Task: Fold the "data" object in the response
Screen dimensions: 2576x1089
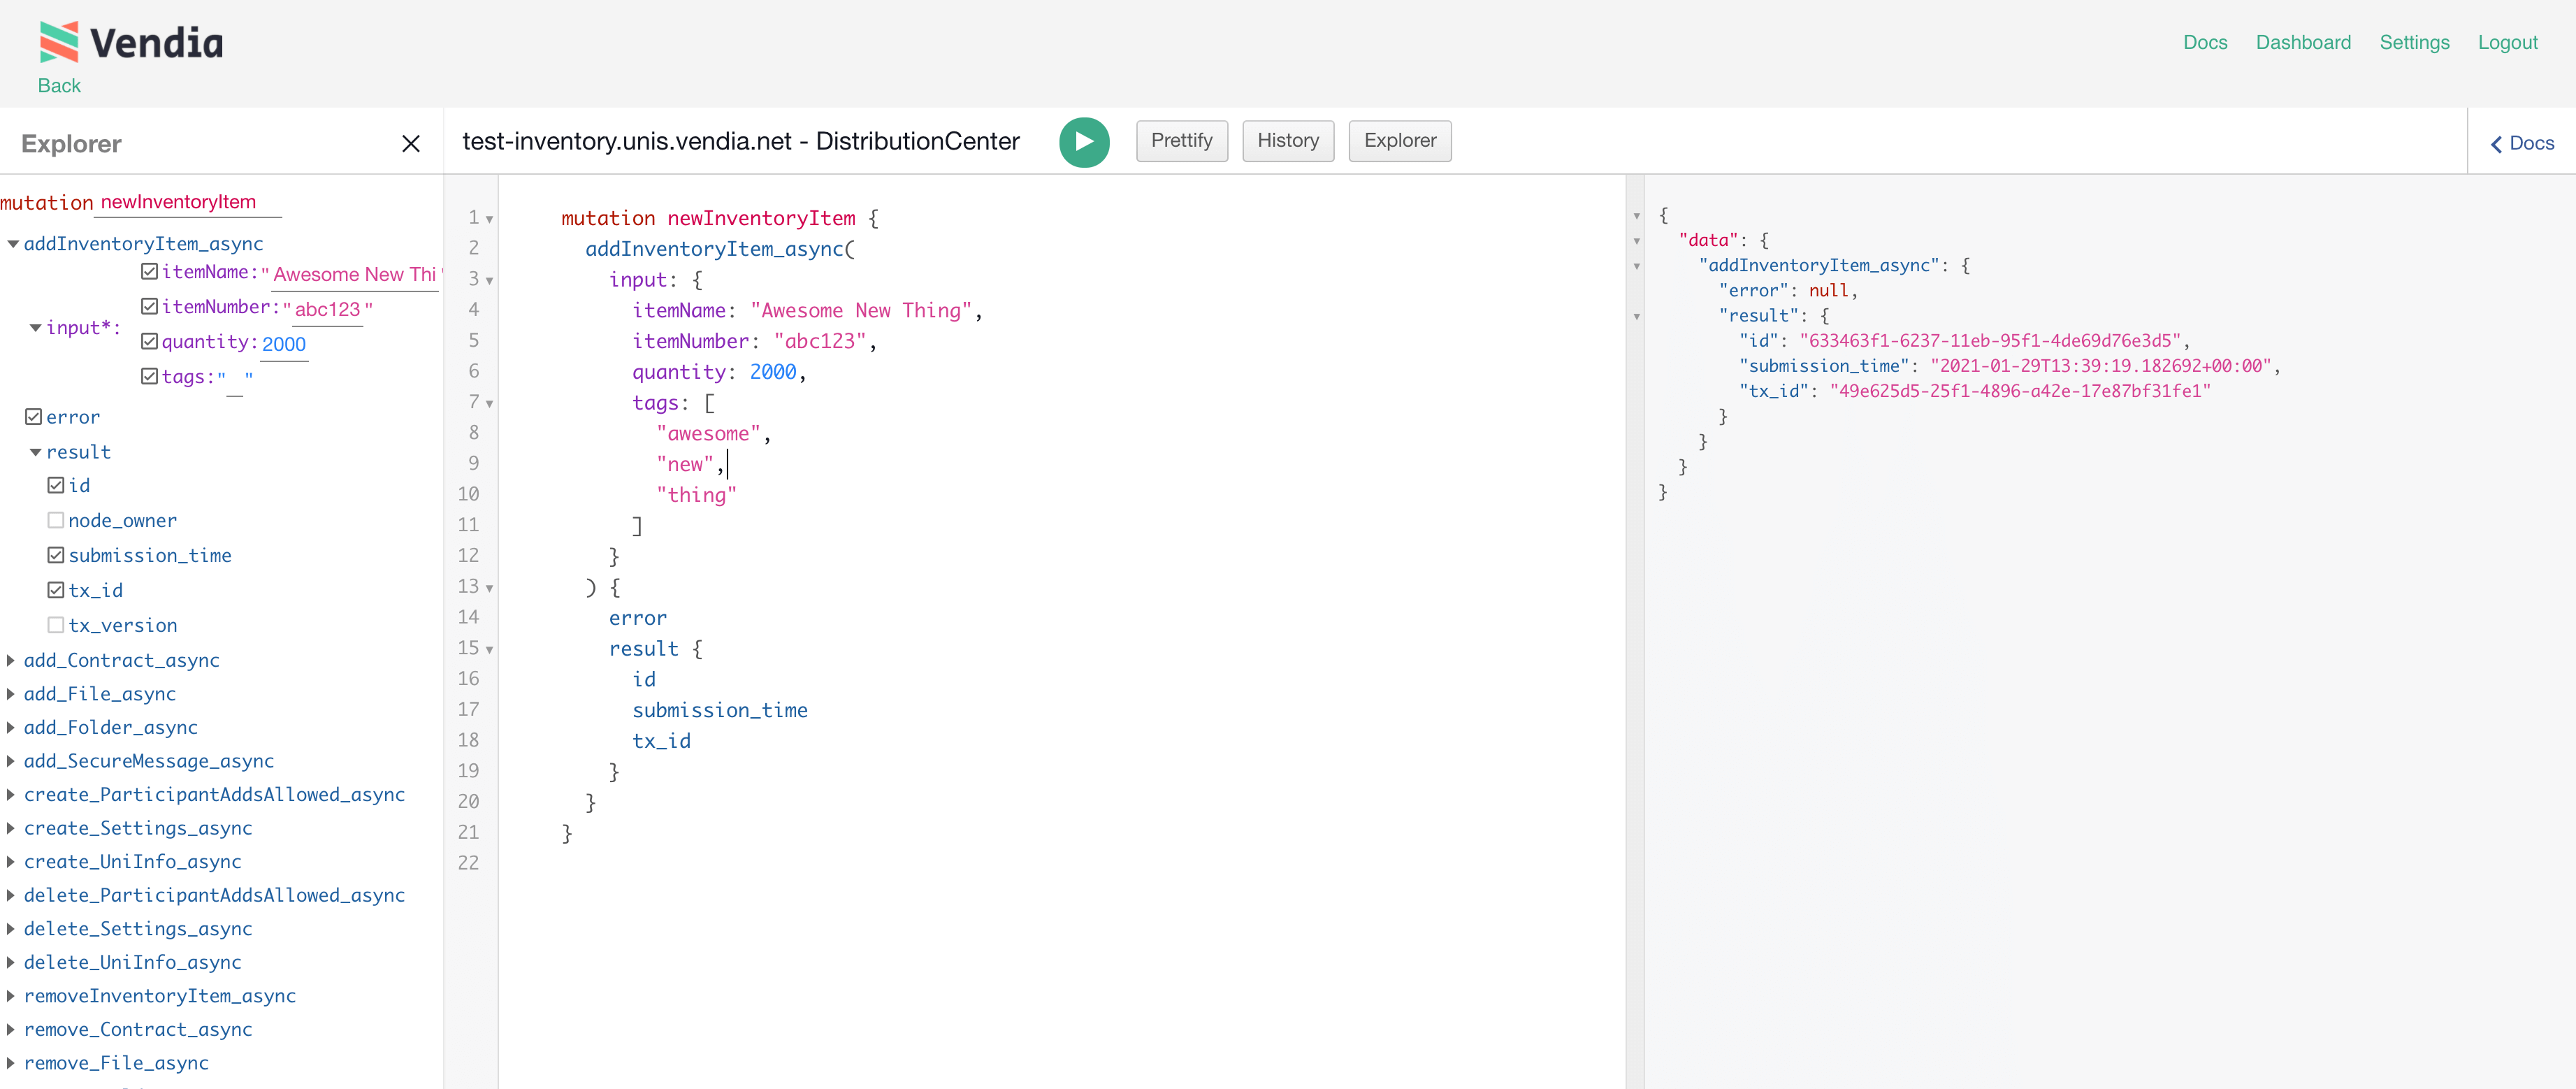Action: [1637, 241]
